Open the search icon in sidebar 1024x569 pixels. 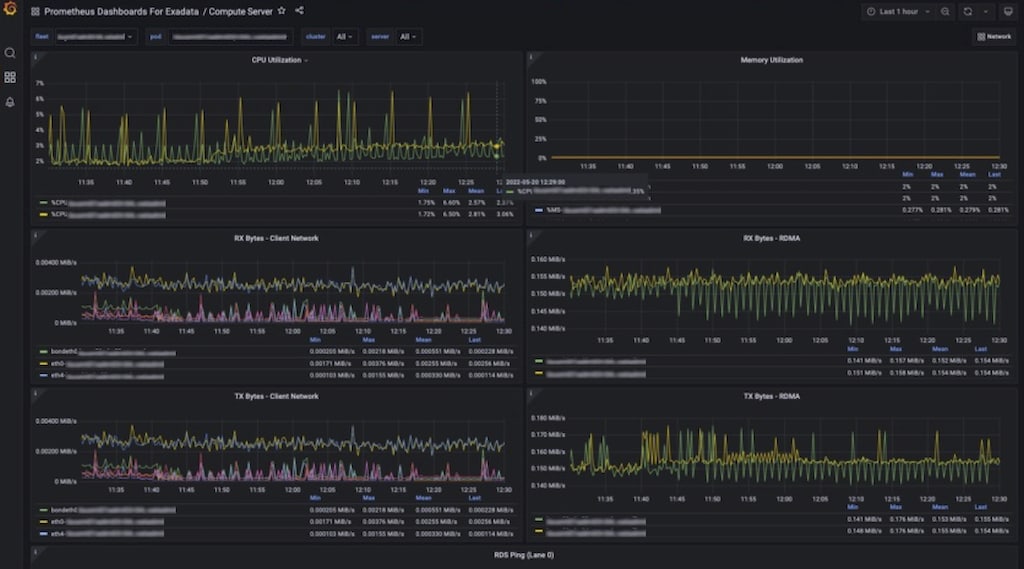(x=10, y=53)
